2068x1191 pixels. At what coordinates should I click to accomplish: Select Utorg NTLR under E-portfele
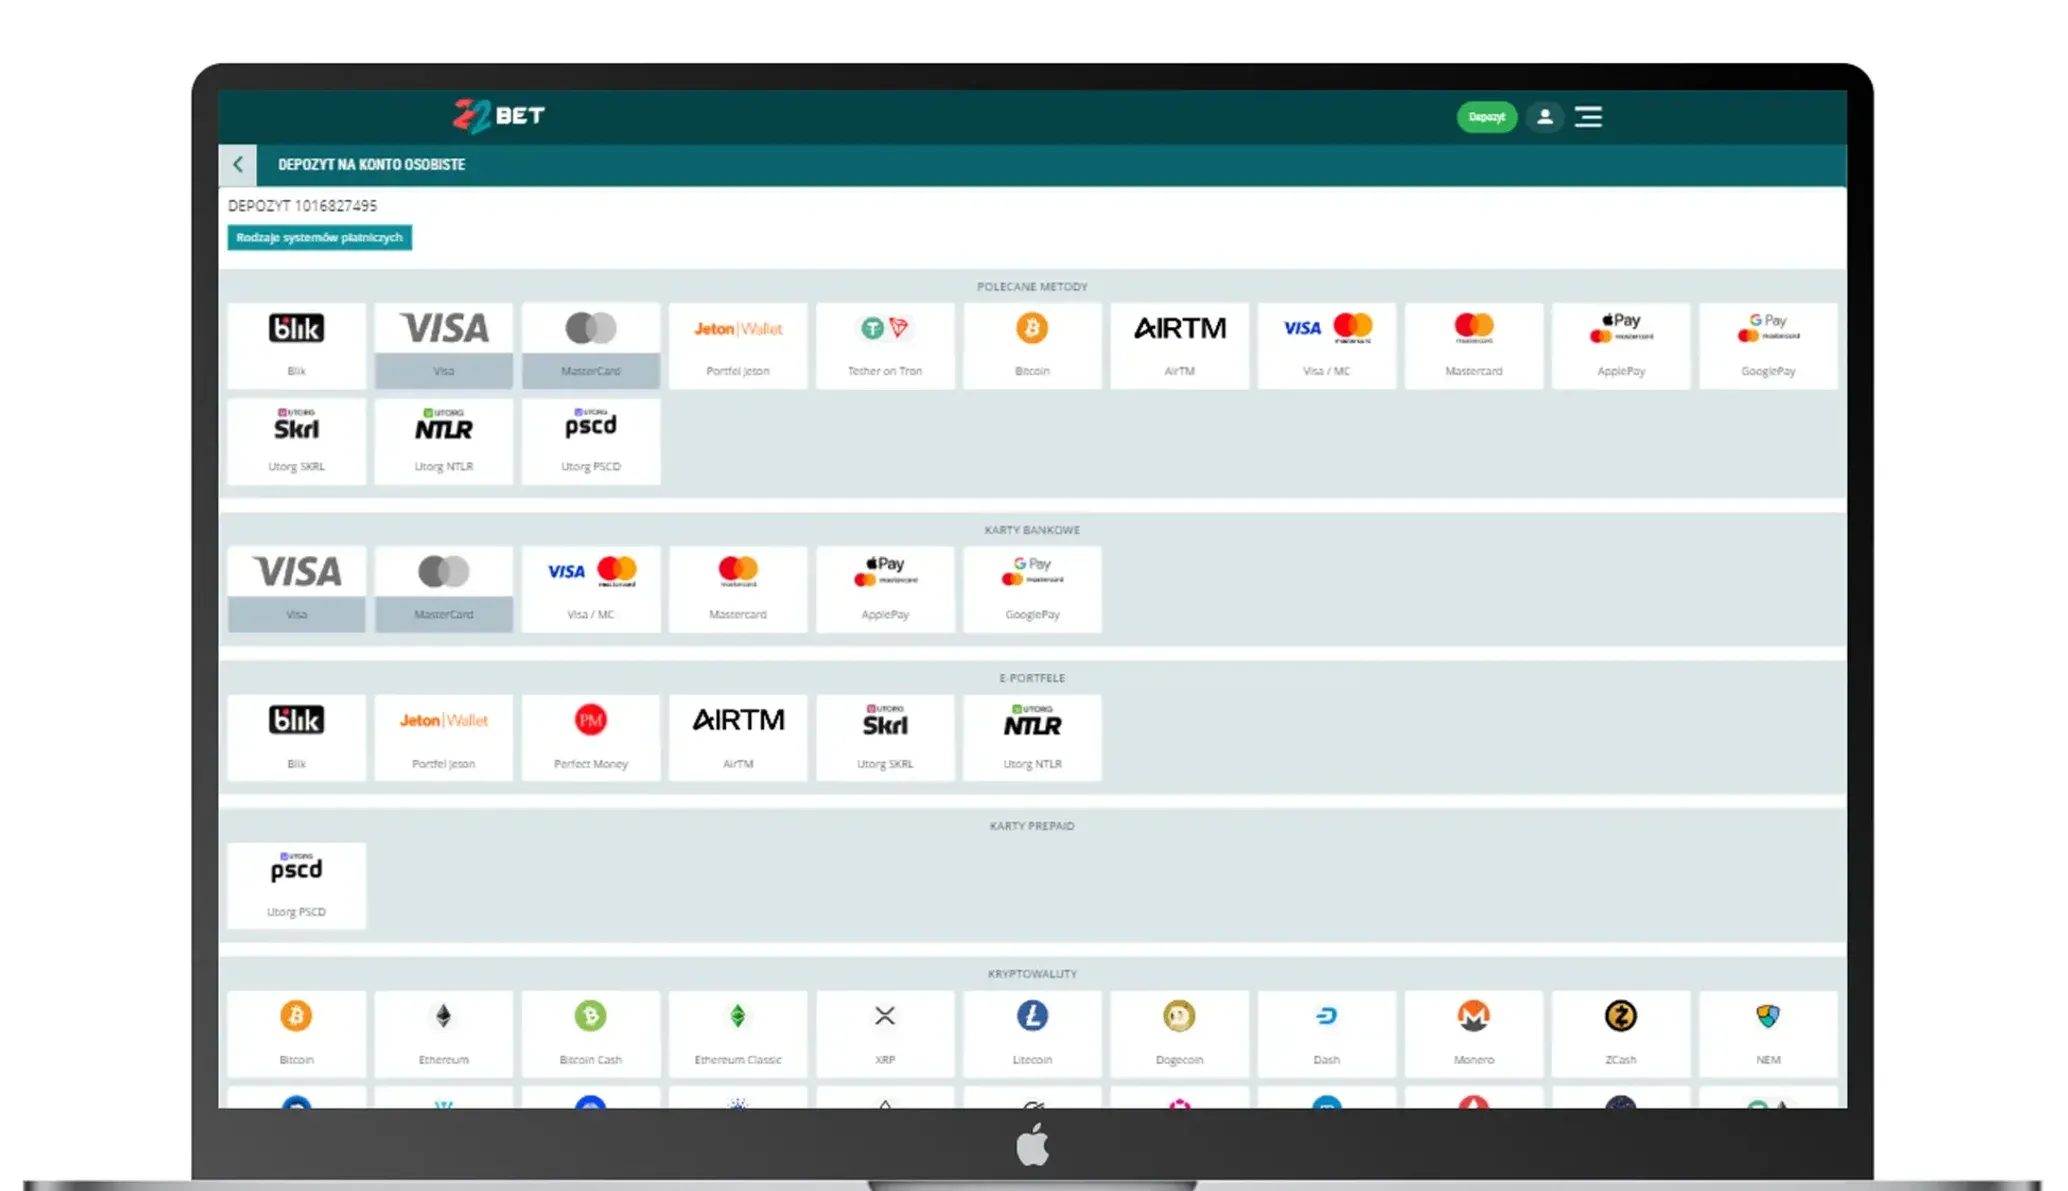pos(1032,737)
